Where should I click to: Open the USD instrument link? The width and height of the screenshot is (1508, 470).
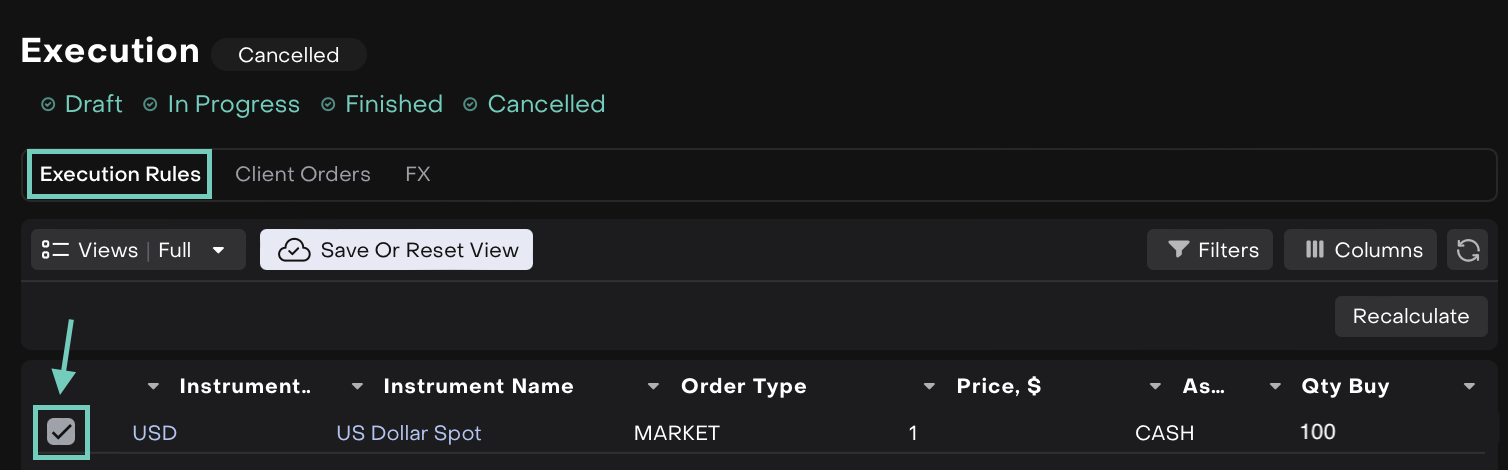click(154, 433)
